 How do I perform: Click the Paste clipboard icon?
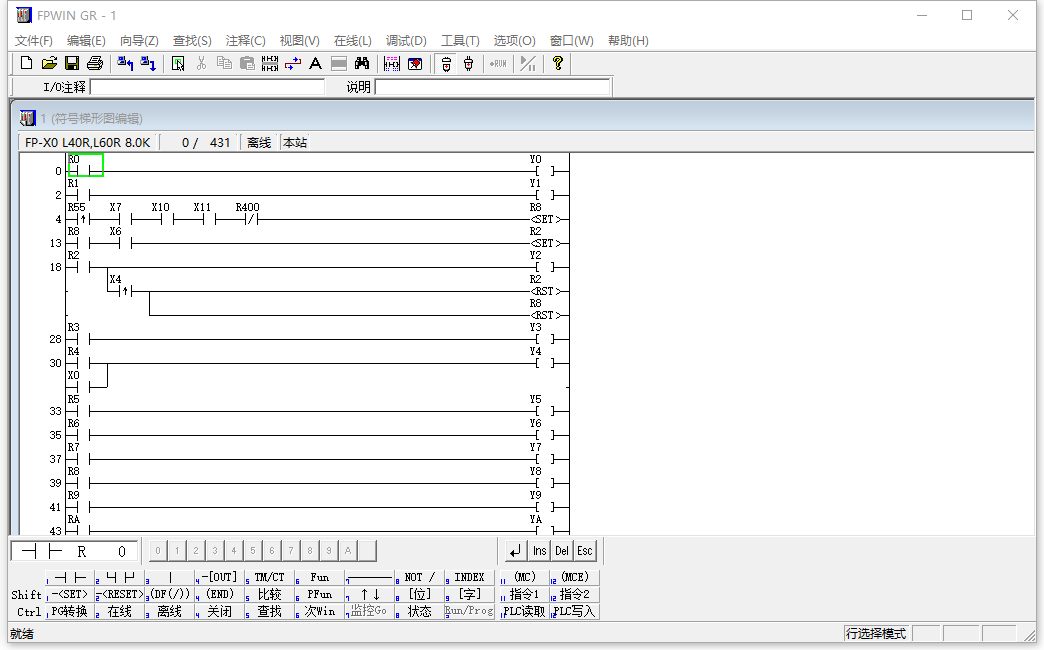[247, 63]
